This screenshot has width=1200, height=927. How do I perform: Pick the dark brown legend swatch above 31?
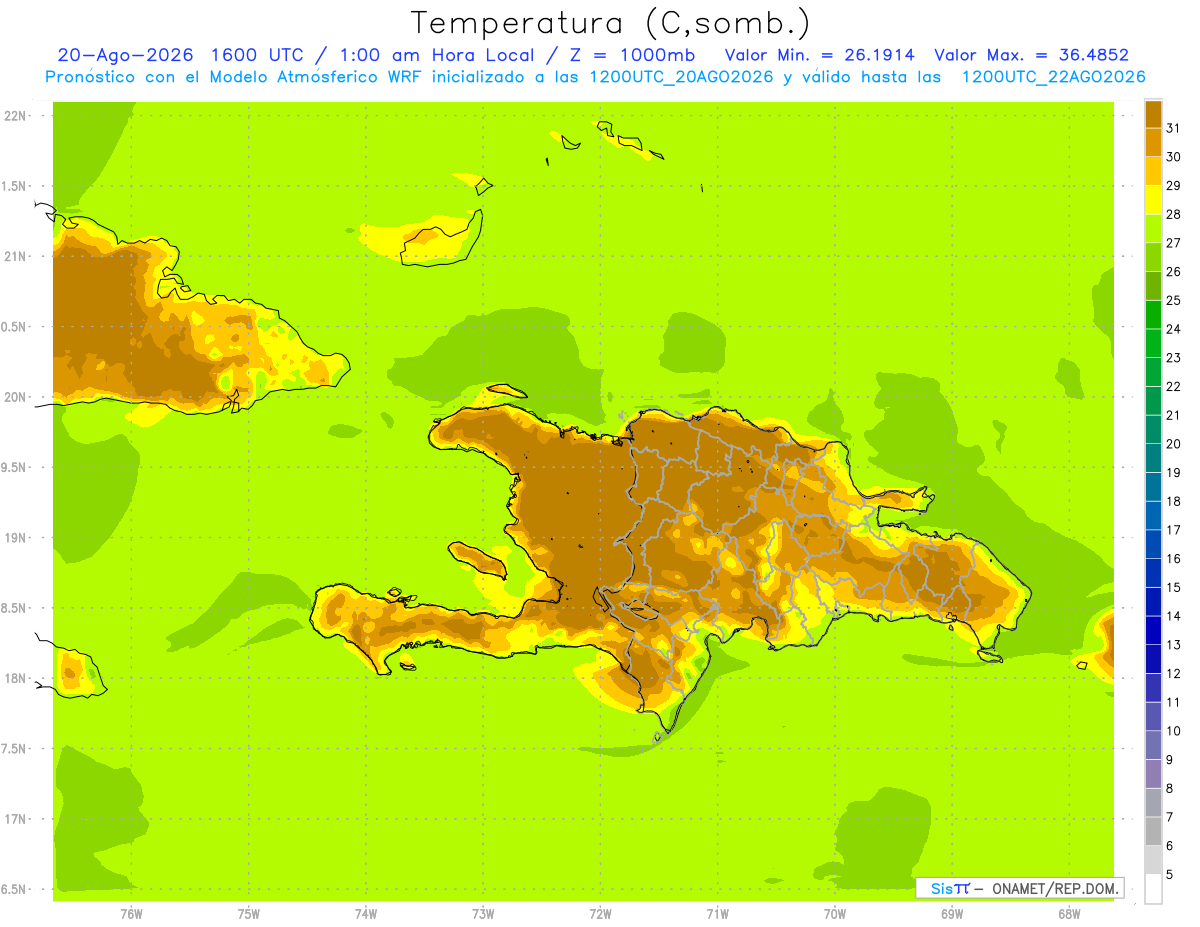(x=1153, y=114)
